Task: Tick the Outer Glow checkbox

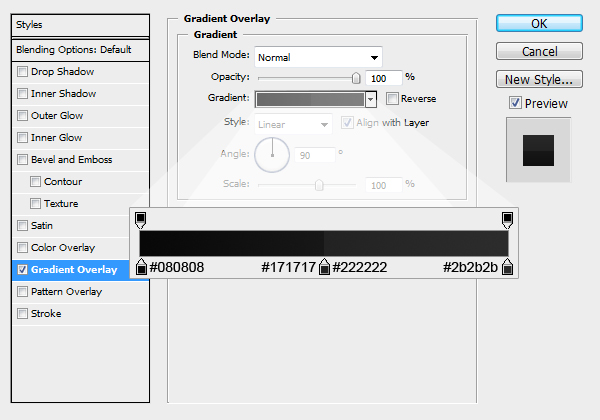Action: (x=22, y=116)
